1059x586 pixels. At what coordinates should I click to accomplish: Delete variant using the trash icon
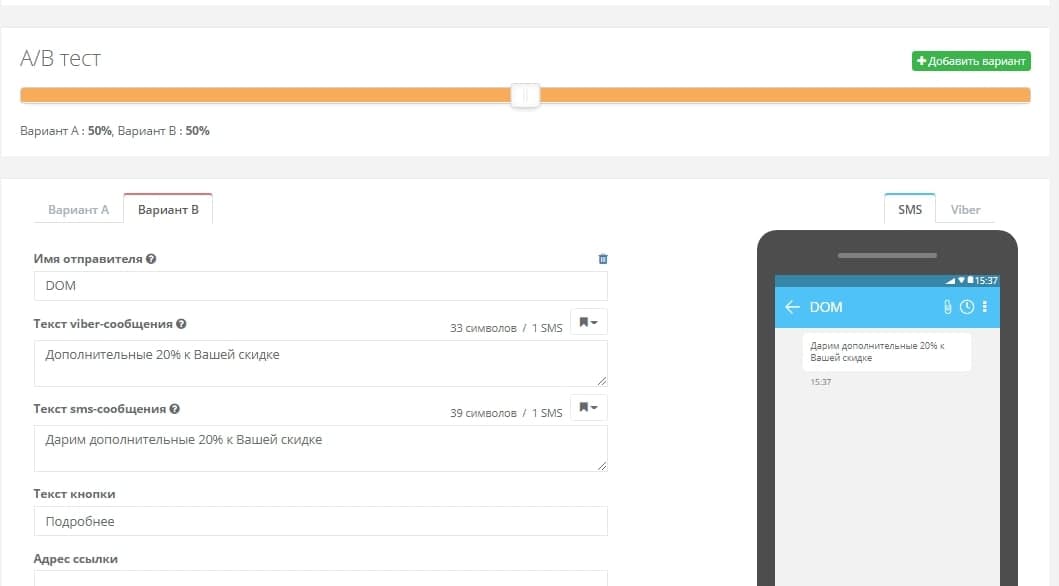click(x=602, y=259)
